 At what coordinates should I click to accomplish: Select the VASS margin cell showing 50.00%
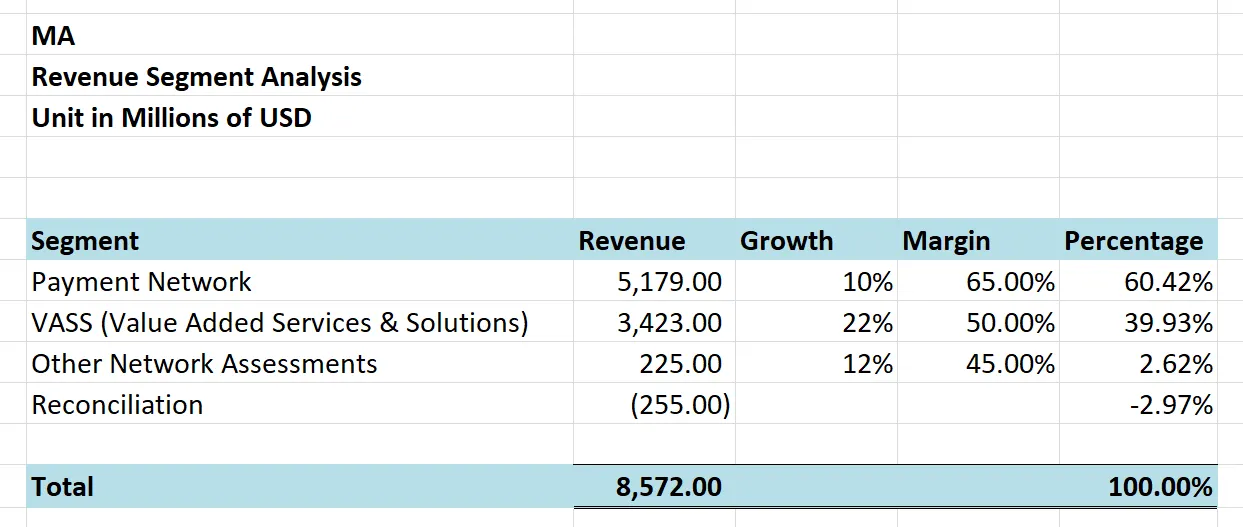tap(1010, 323)
